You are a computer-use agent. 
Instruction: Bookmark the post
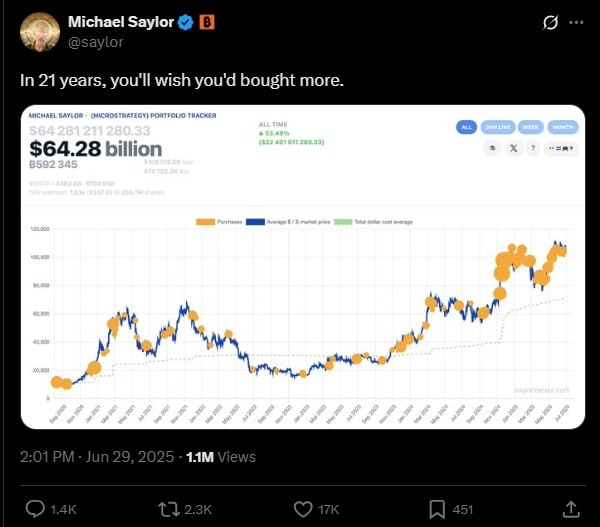[x=438, y=509]
